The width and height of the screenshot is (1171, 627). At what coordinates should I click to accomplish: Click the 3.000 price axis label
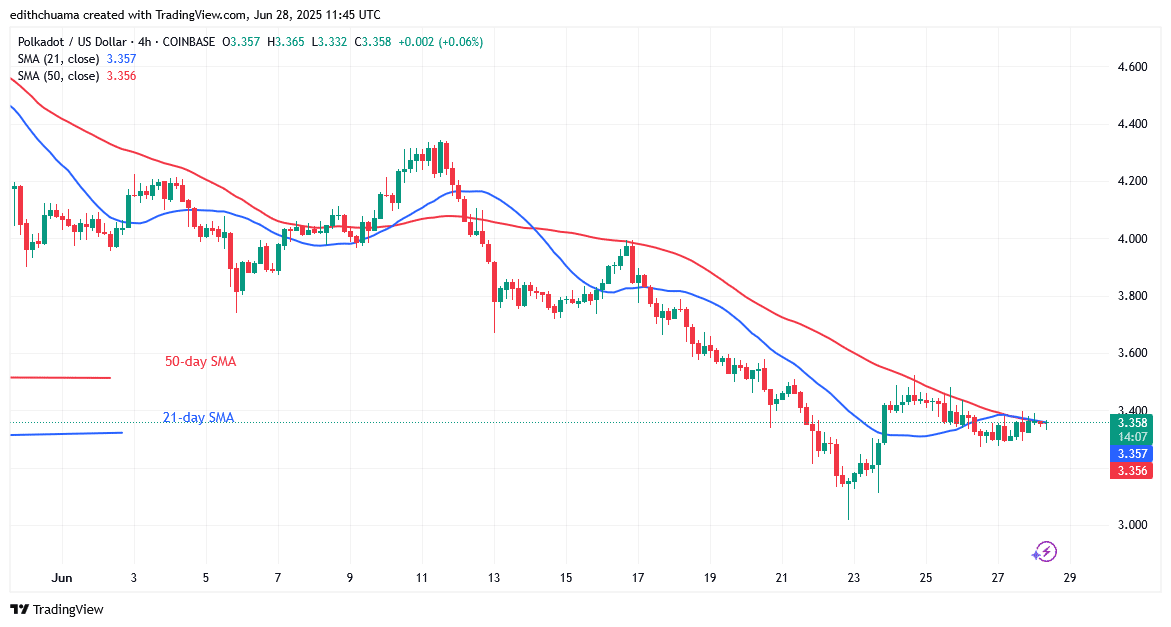point(1132,525)
